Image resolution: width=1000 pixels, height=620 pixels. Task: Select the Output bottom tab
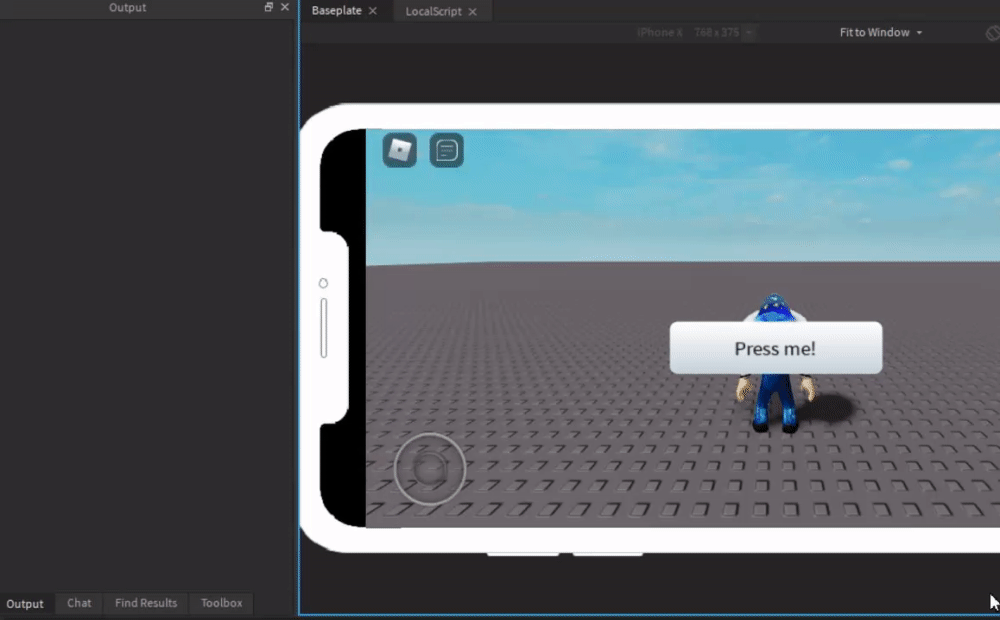(25, 603)
